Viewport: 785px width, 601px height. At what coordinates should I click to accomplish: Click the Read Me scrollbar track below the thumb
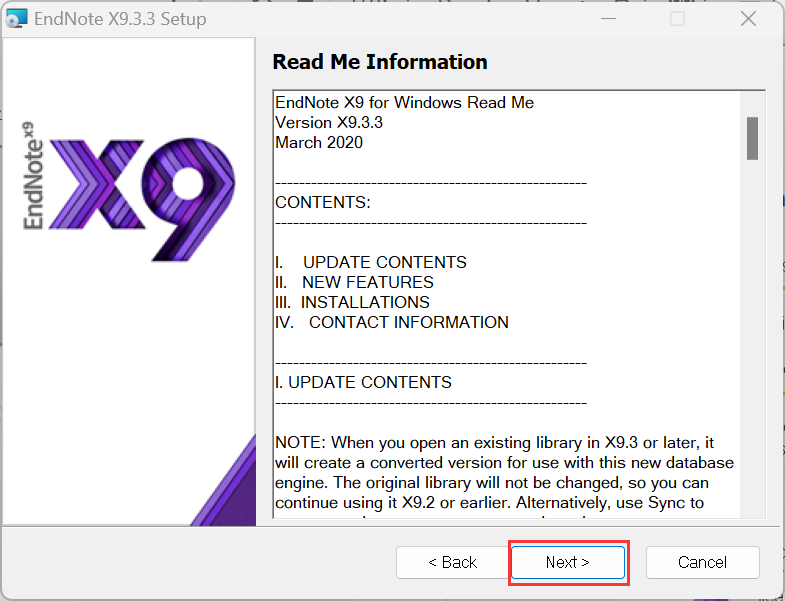coord(752,341)
